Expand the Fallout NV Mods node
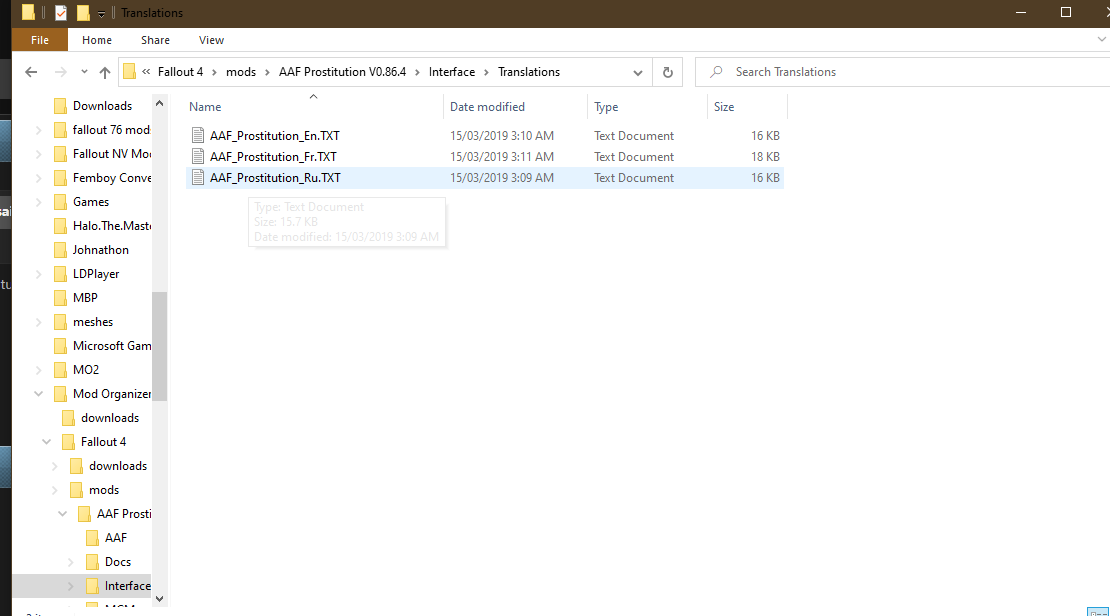The width and height of the screenshot is (1110, 616). pos(39,154)
